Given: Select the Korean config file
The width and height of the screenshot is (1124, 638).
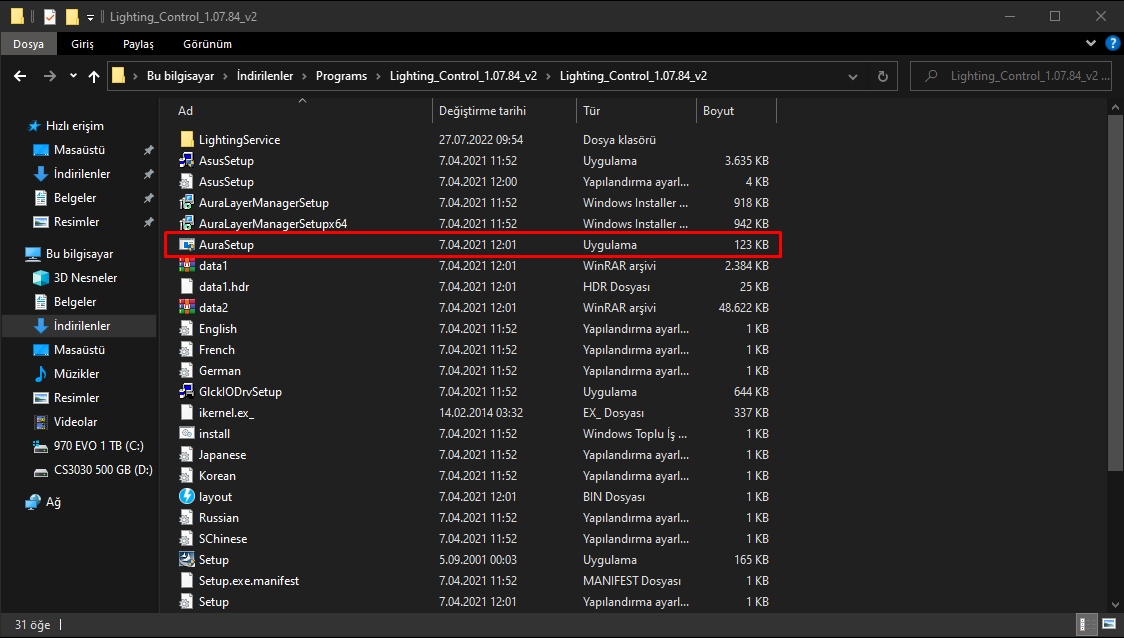Looking at the screenshot, I should click(x=217, y=475).
